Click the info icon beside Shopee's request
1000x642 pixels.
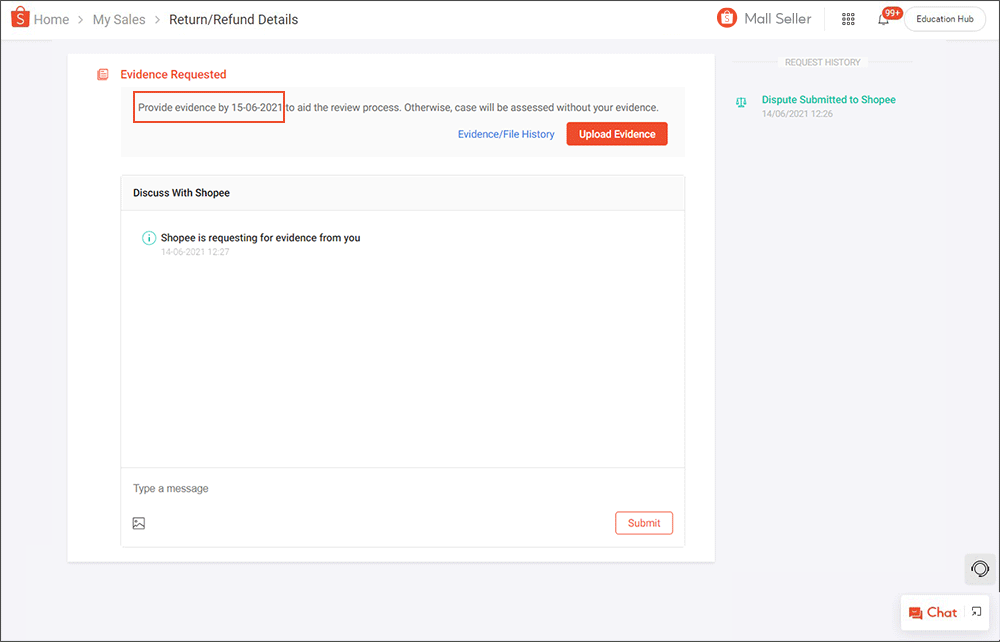coord(149,238)
